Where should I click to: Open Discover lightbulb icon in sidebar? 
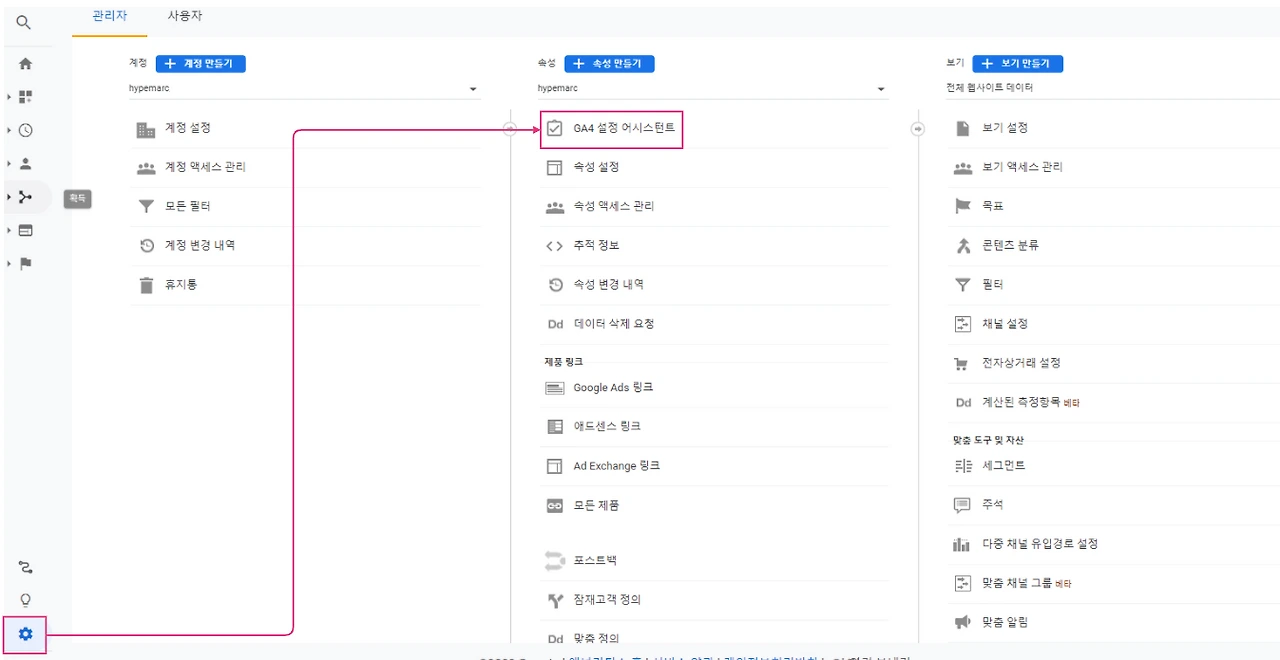point(25,600)
